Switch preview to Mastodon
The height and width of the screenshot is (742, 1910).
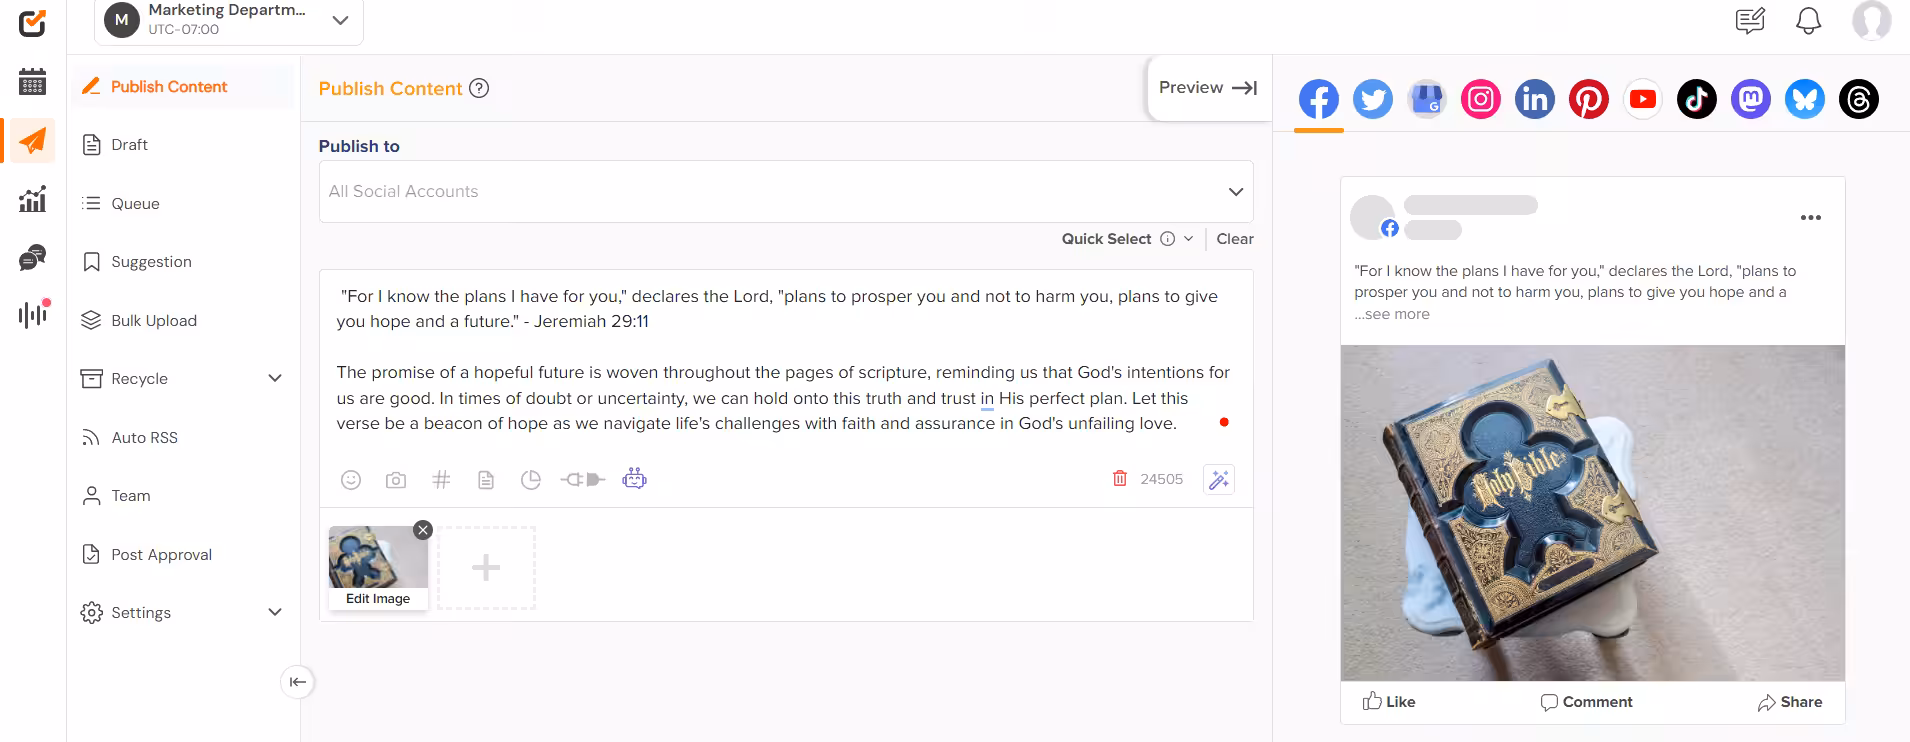tap(1751, 99)
